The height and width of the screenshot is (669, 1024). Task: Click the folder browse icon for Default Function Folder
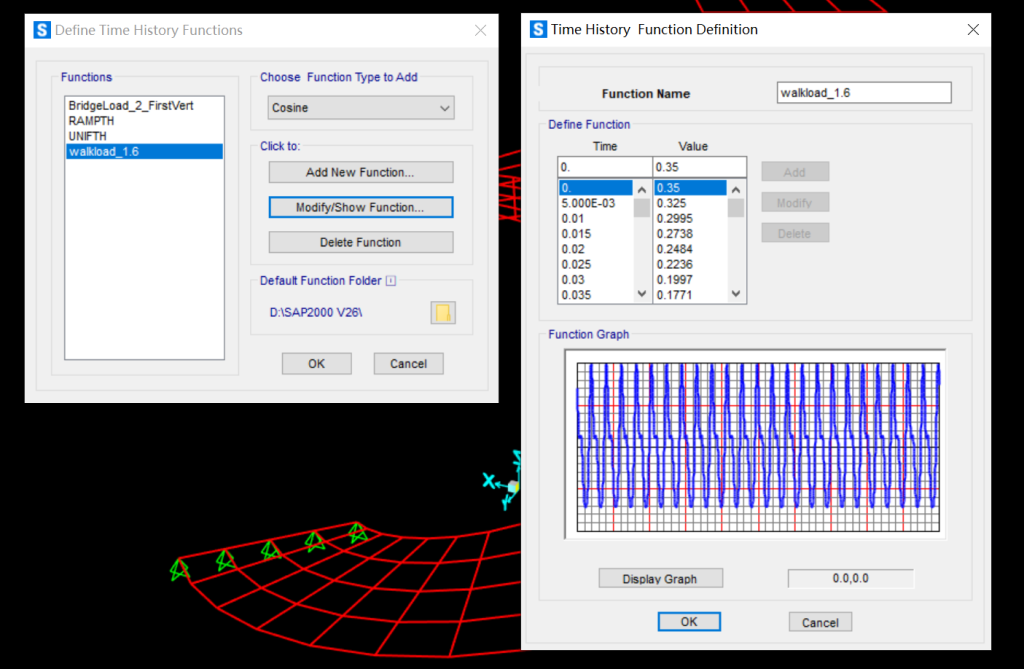pyautogui.click(x=443, y=313)
